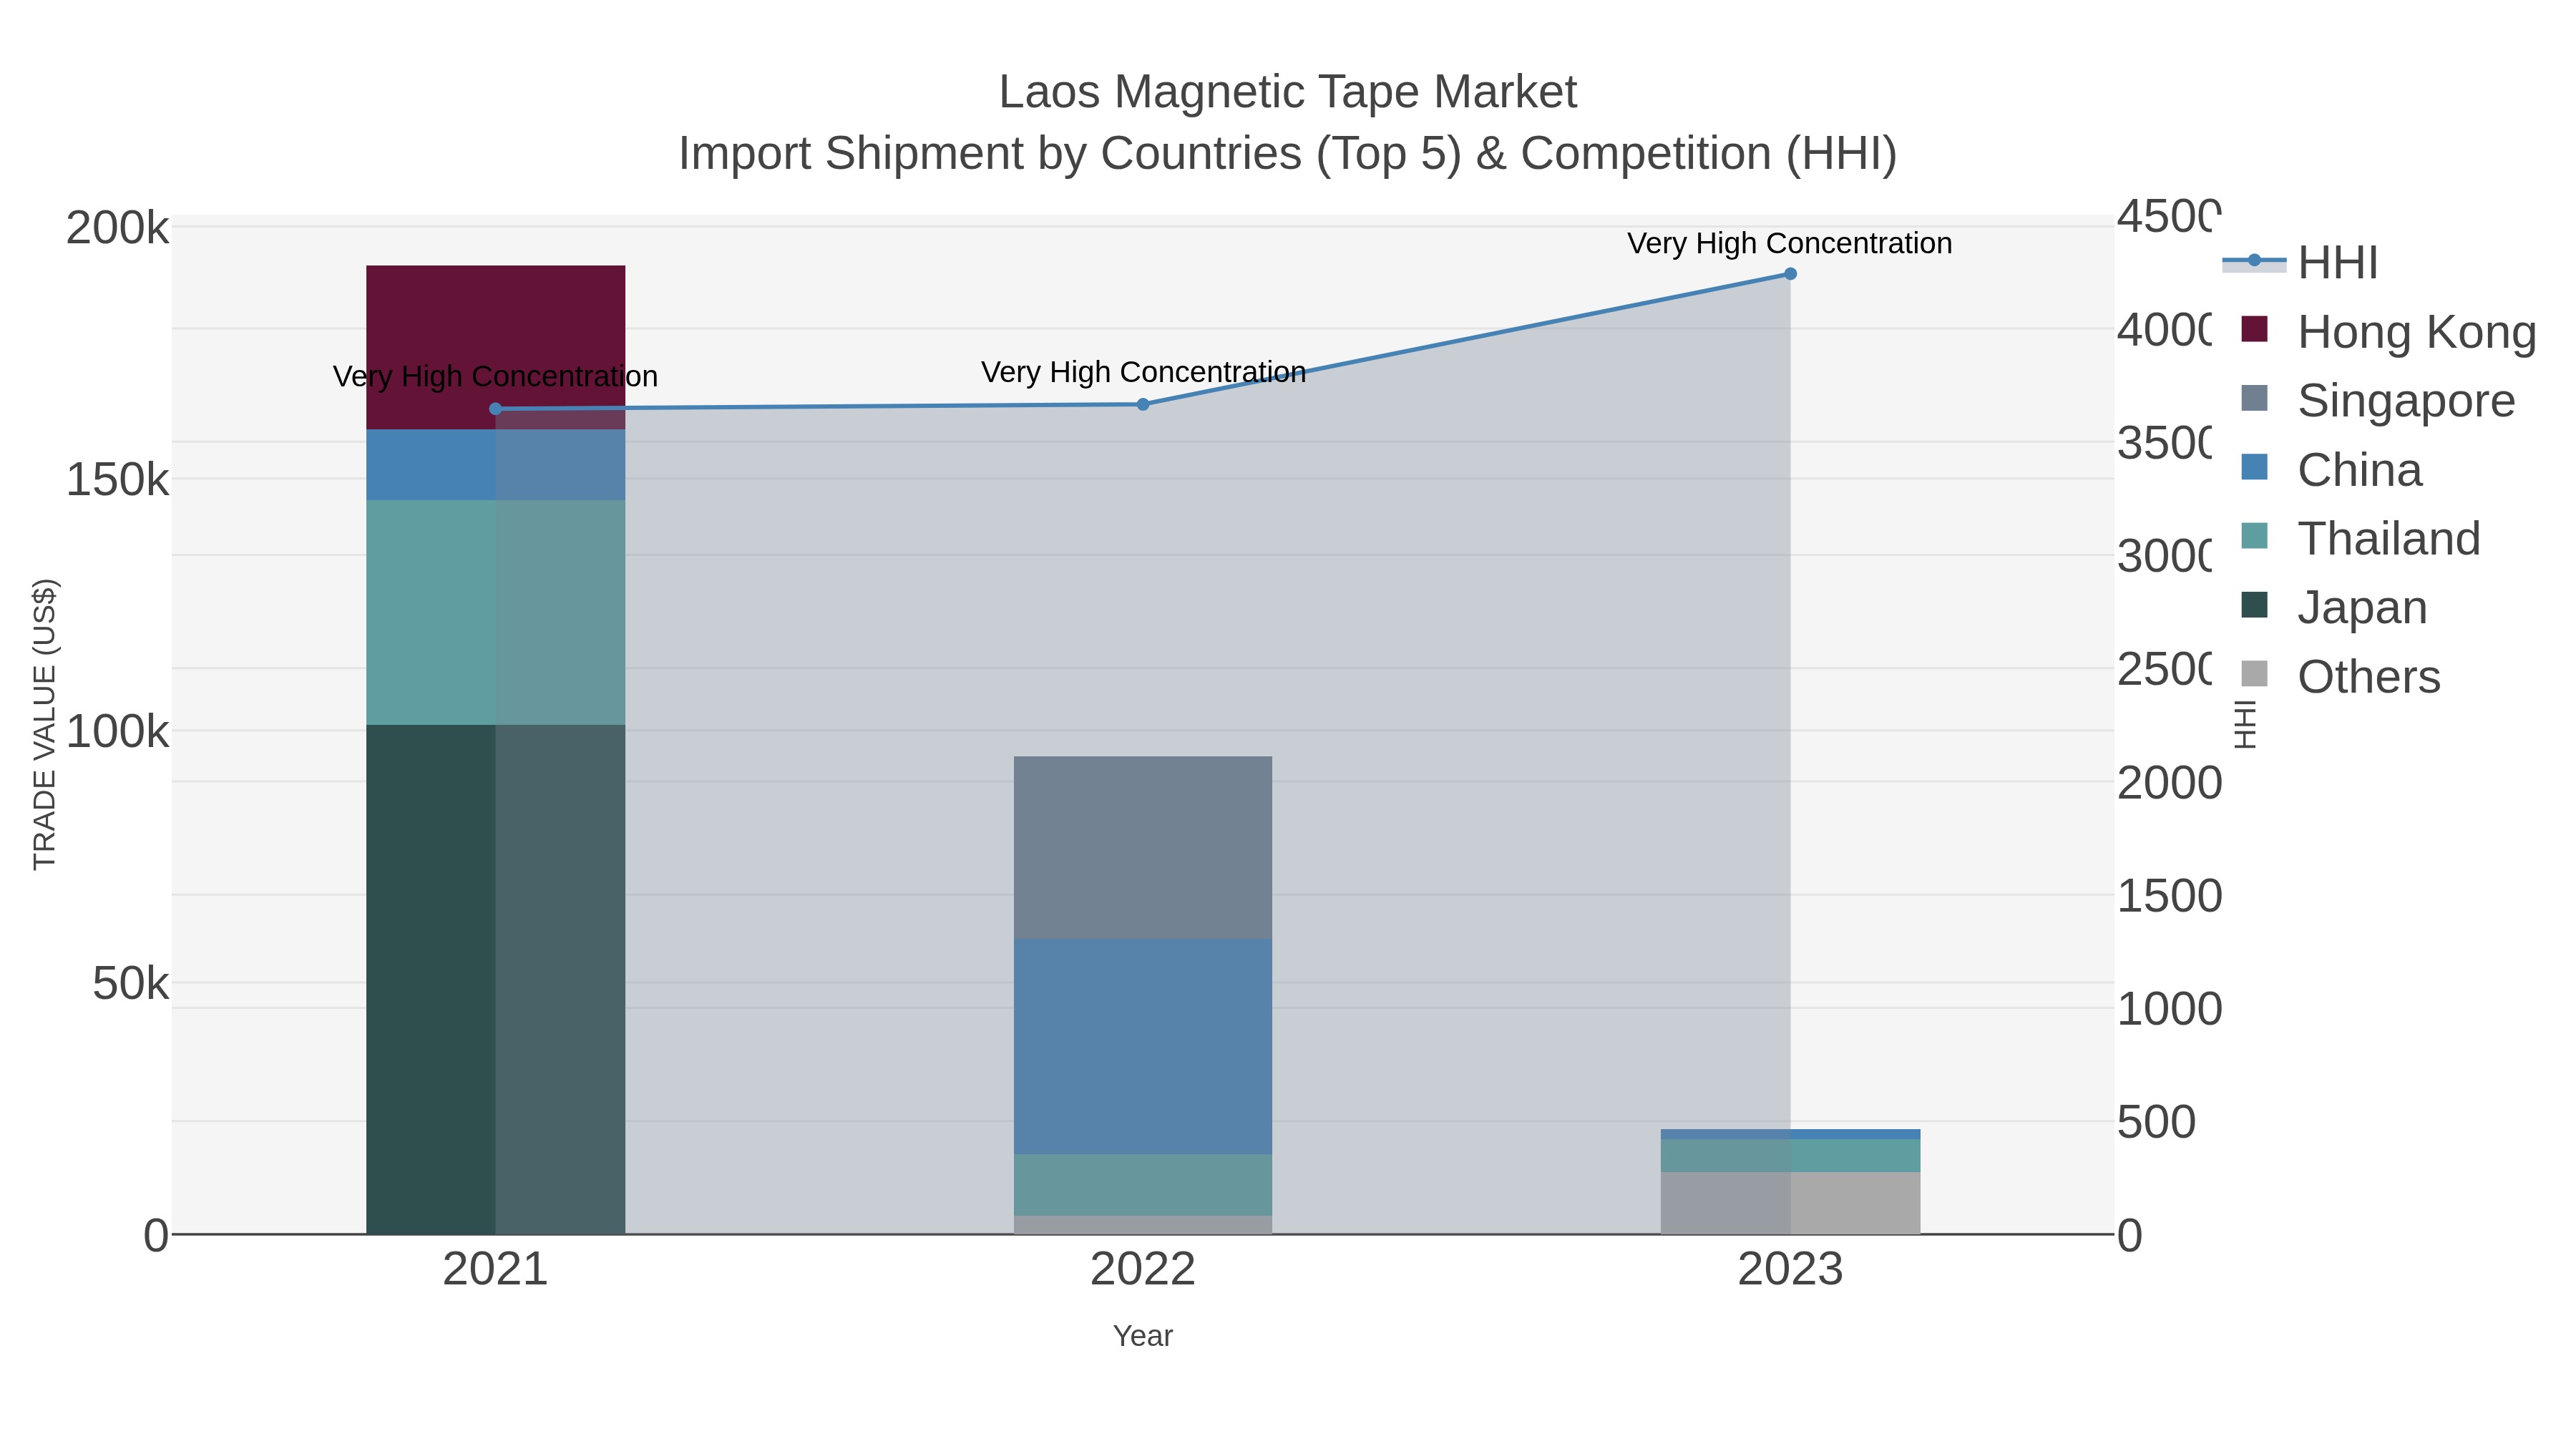The image size is (2576, 1449).
Task: Click the 100k y-axis tick label
Action: (x=118, y=732)
